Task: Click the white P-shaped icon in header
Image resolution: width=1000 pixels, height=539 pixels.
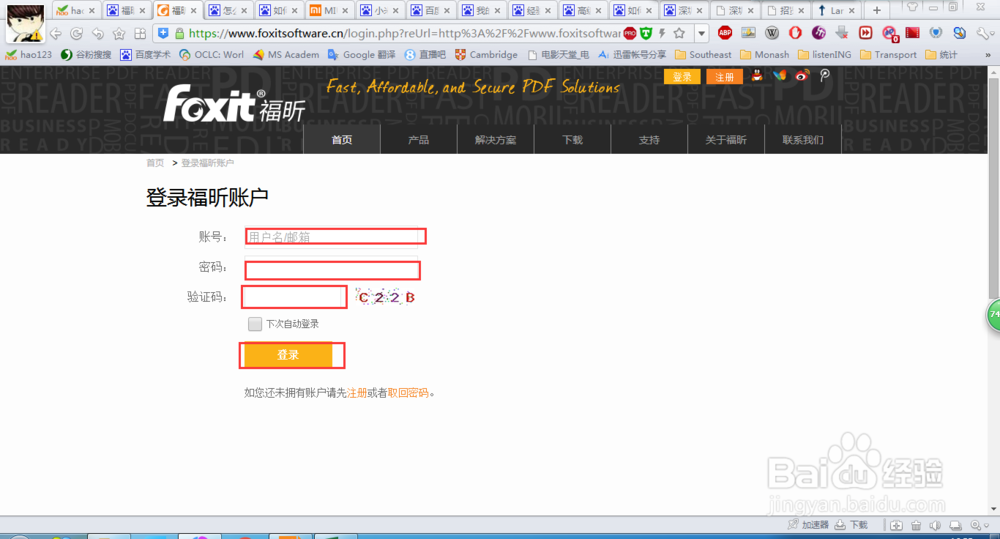Action: coord(825,76)
